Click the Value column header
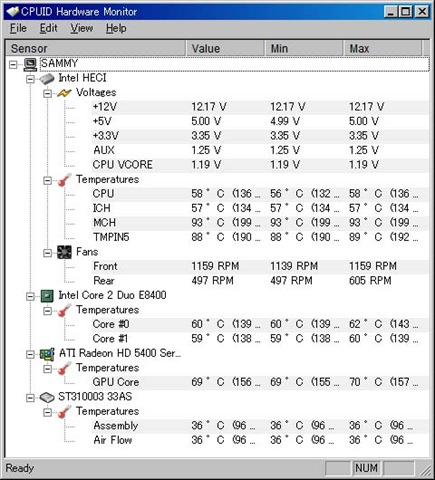The image size is (435, 480). [x=226, y=49]
